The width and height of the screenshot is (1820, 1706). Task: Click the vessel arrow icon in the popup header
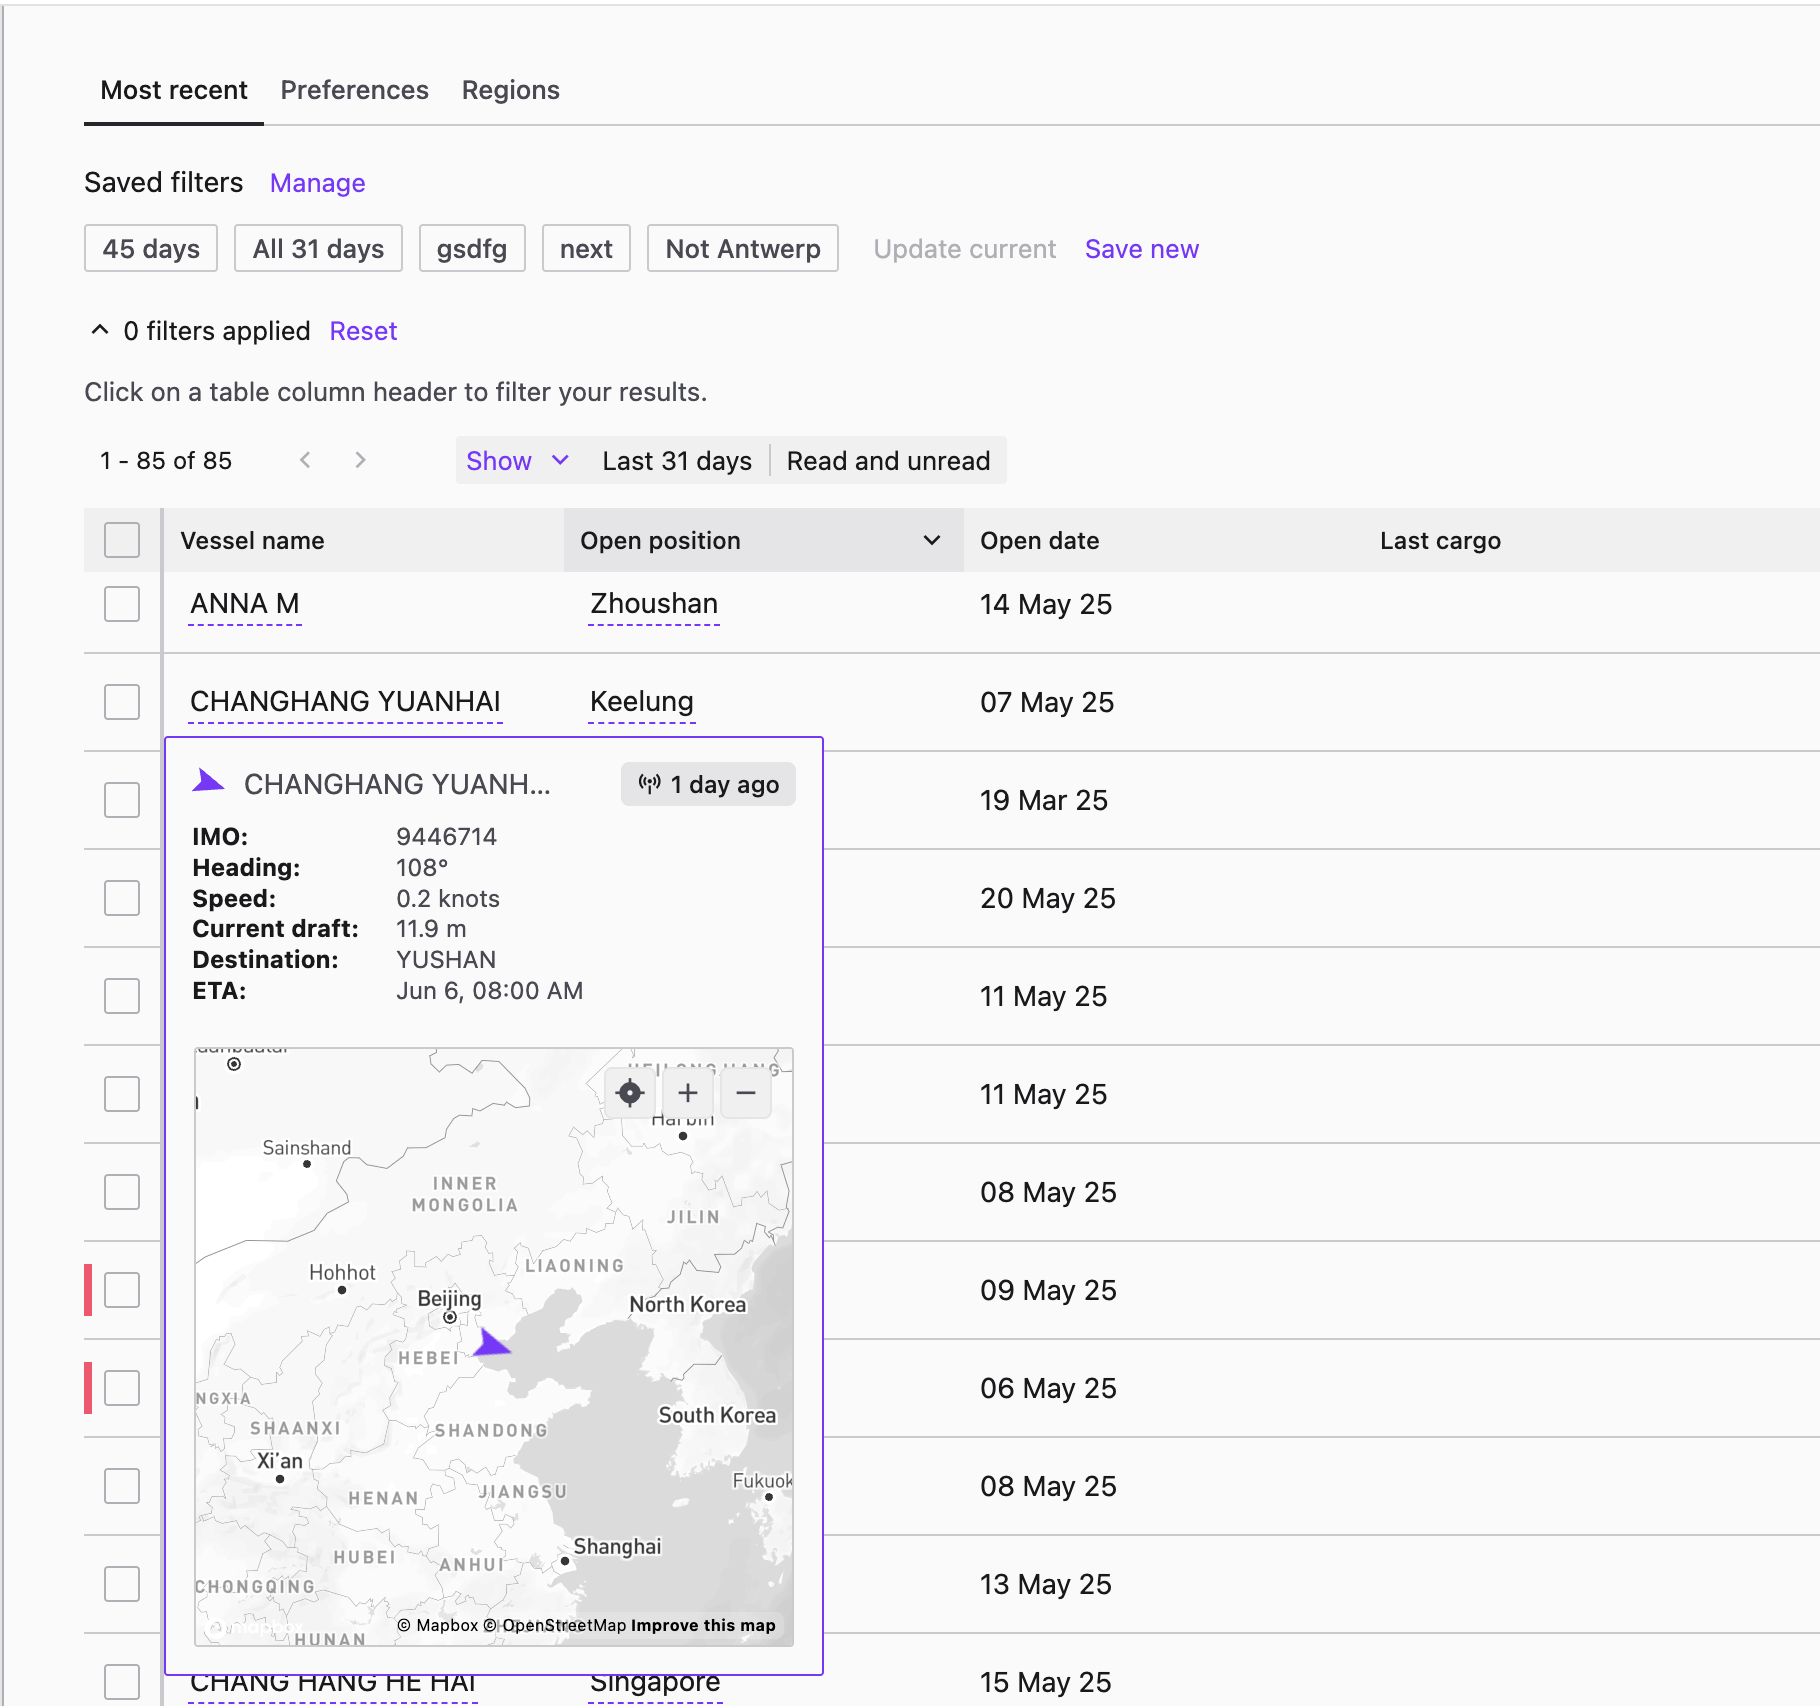click(208, 781)
